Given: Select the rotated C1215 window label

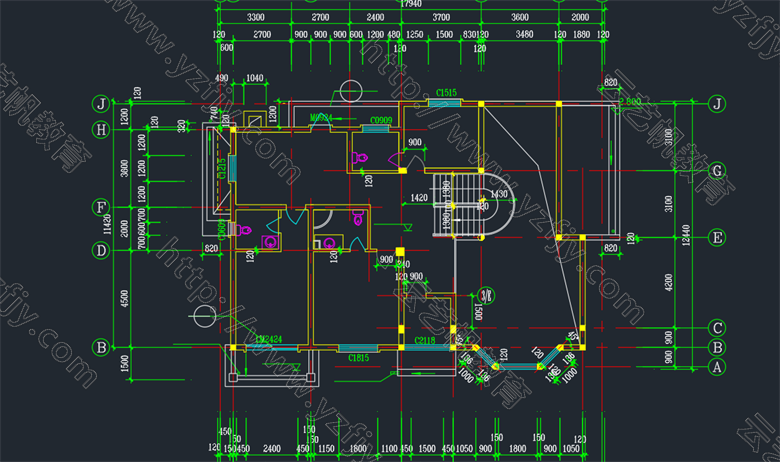Looking at the screenshot, I should (222, 168).
